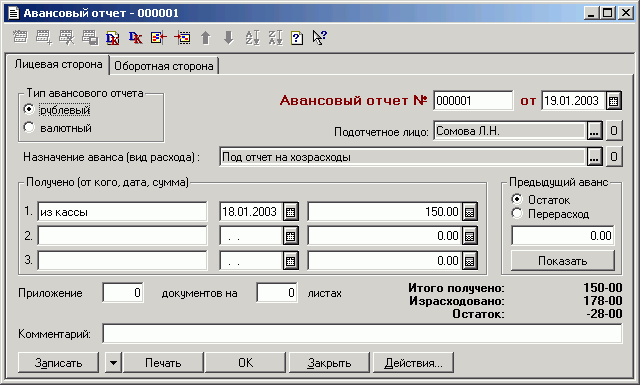This screenshot has width=640, height=385.
Task: Open calendar for row 2 date
Action: point(290,236)
